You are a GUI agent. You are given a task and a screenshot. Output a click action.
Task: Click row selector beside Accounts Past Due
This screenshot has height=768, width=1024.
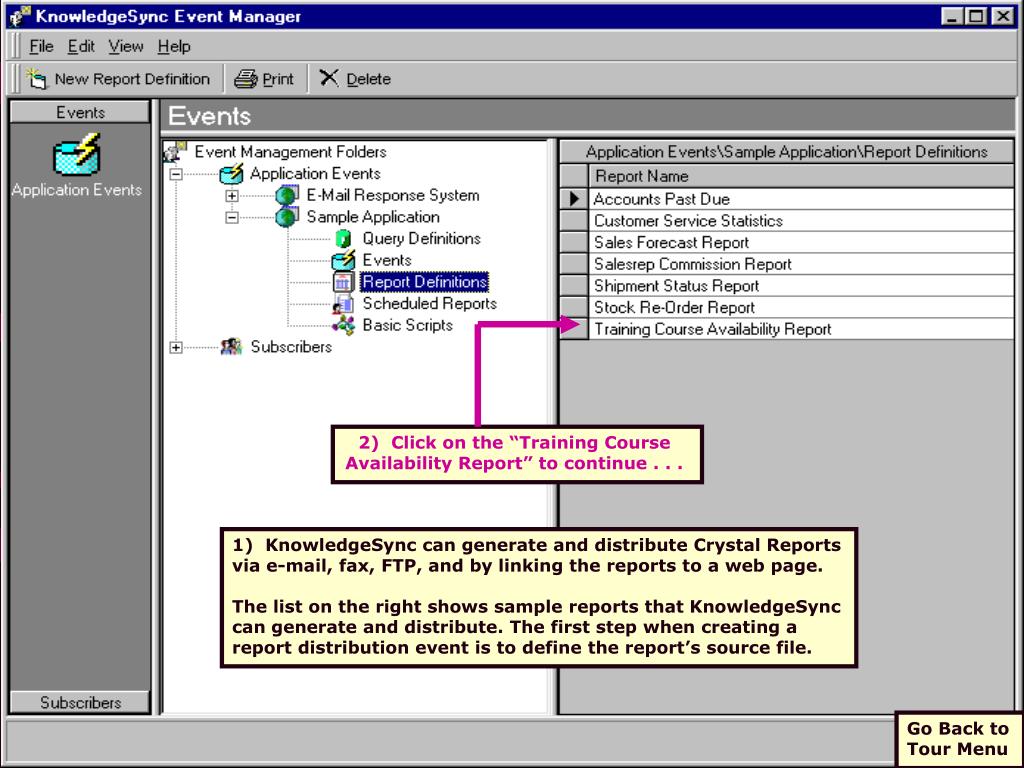point(574,199)
